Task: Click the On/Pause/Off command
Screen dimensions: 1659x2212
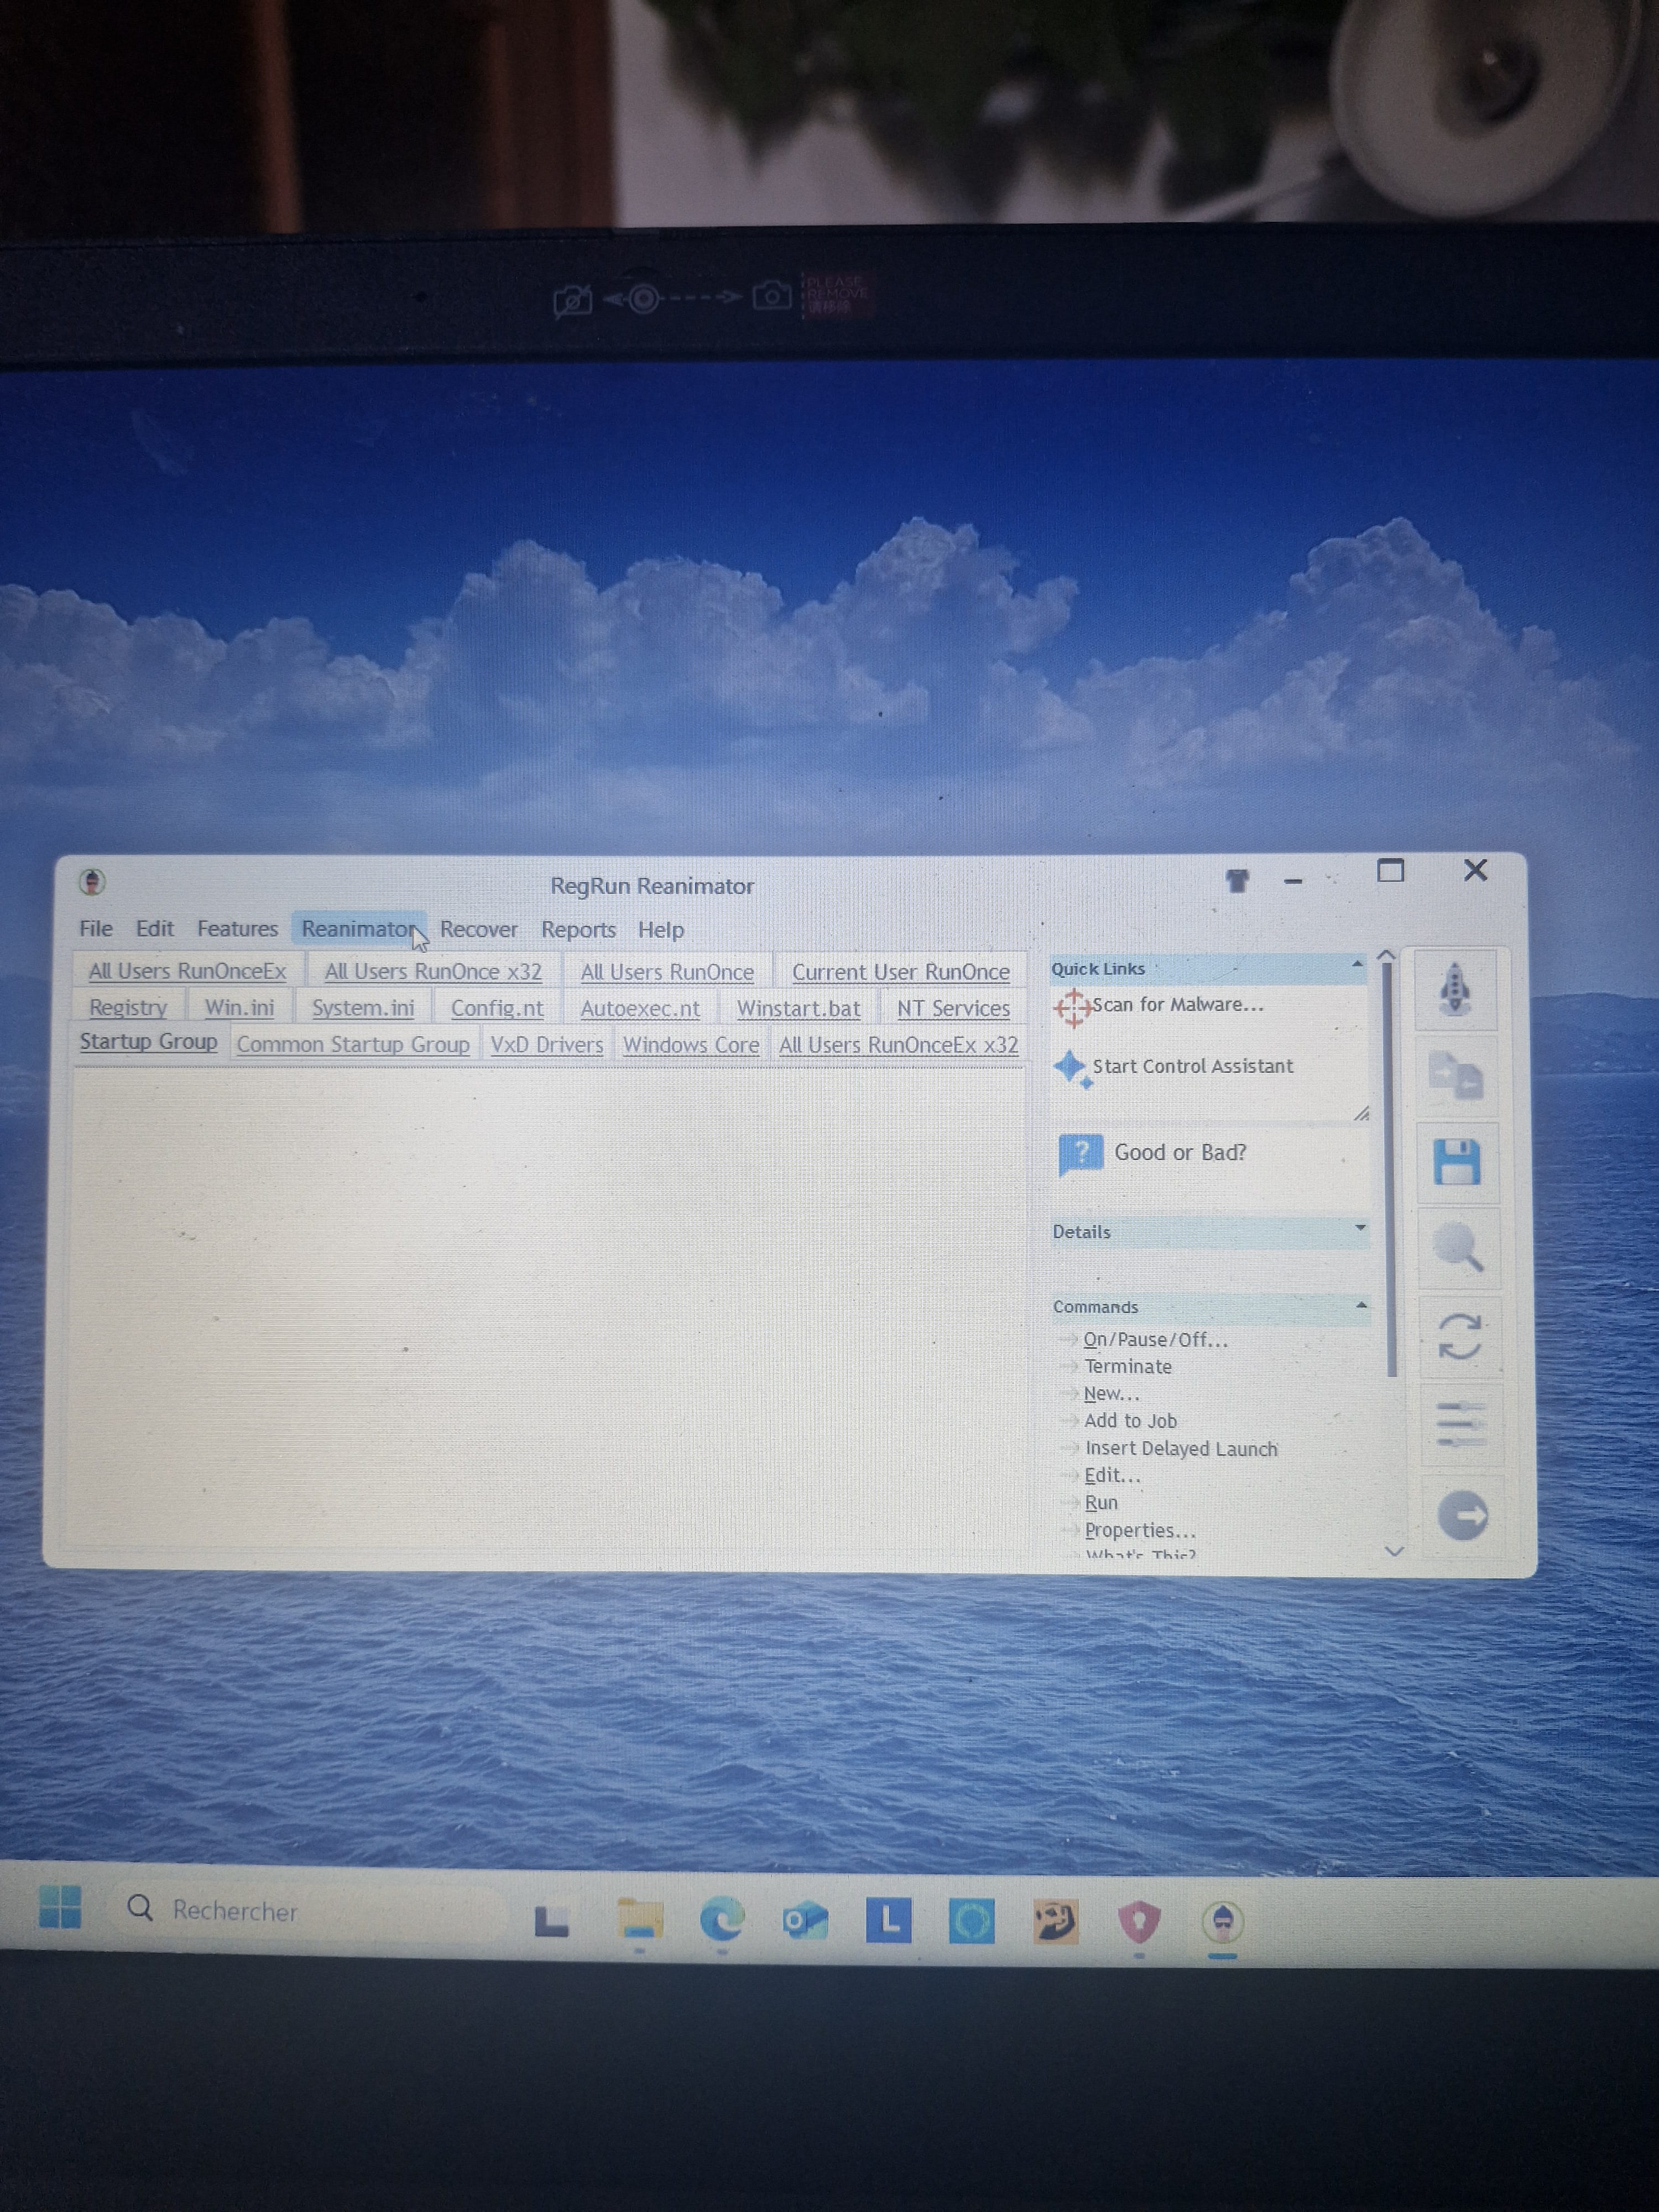Action: pyautogui.click(x=1155, y=1339)
